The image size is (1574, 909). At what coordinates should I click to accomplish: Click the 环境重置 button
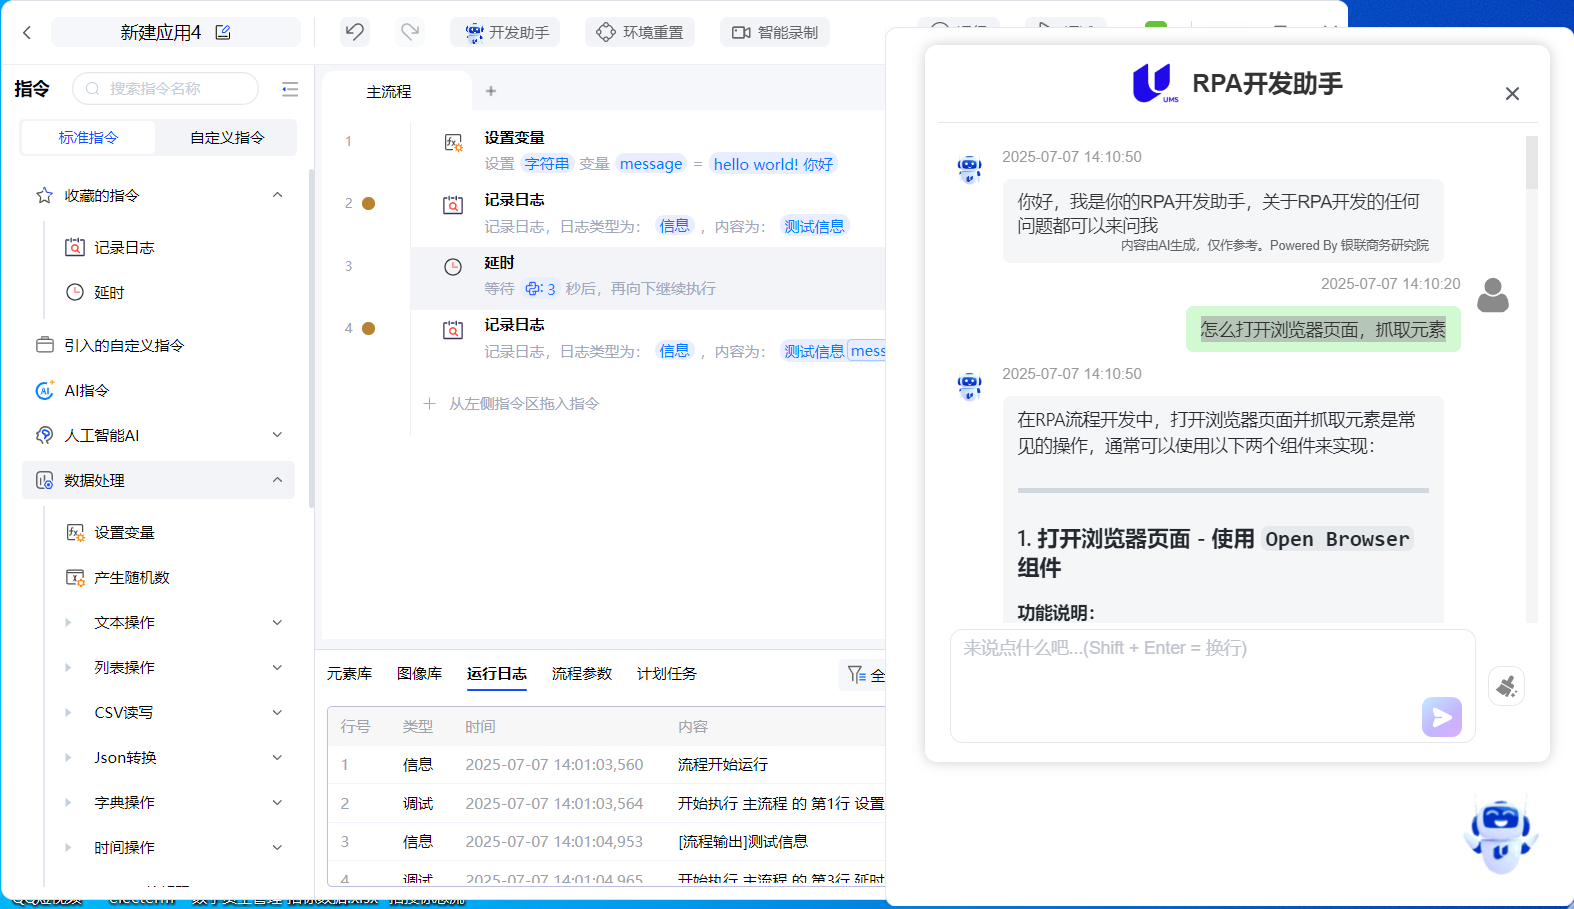[640, 32]
